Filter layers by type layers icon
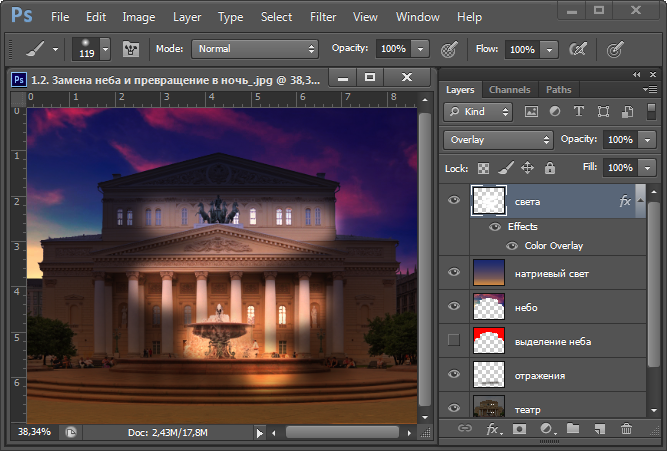 (x=579, y=111)
